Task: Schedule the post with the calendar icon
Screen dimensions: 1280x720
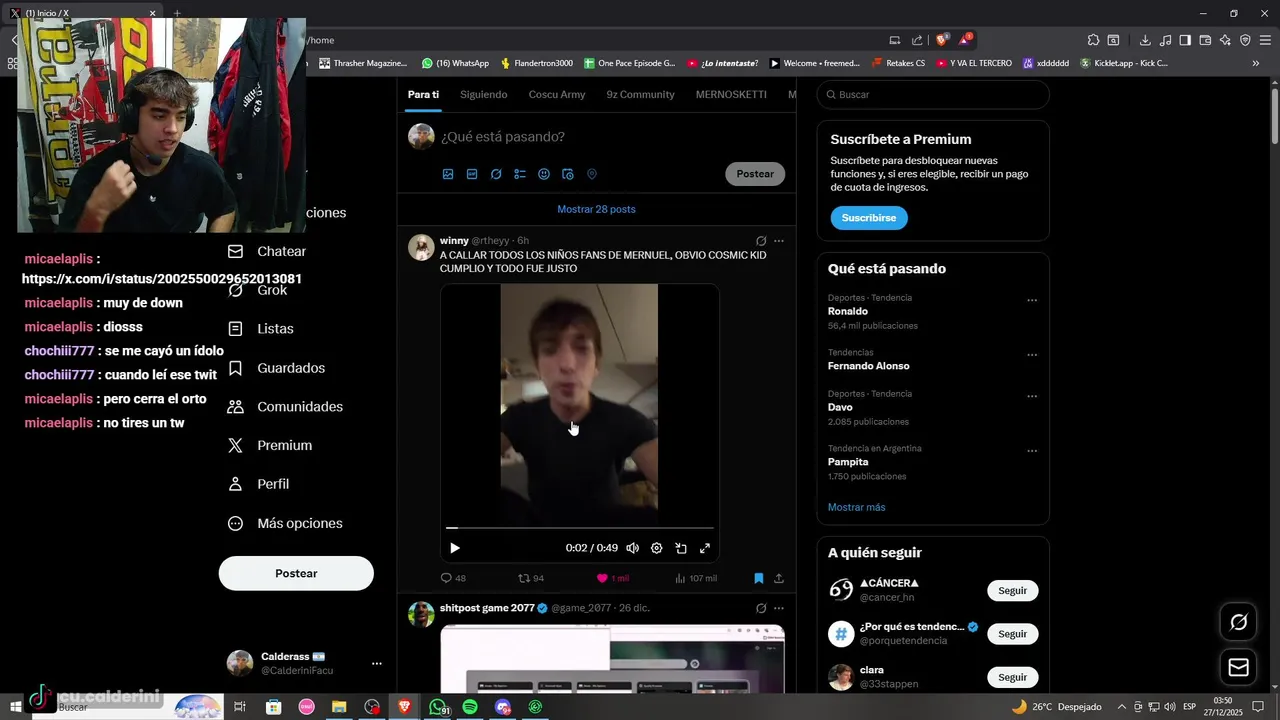Action: pyautogui.click(x=568, y=174)
